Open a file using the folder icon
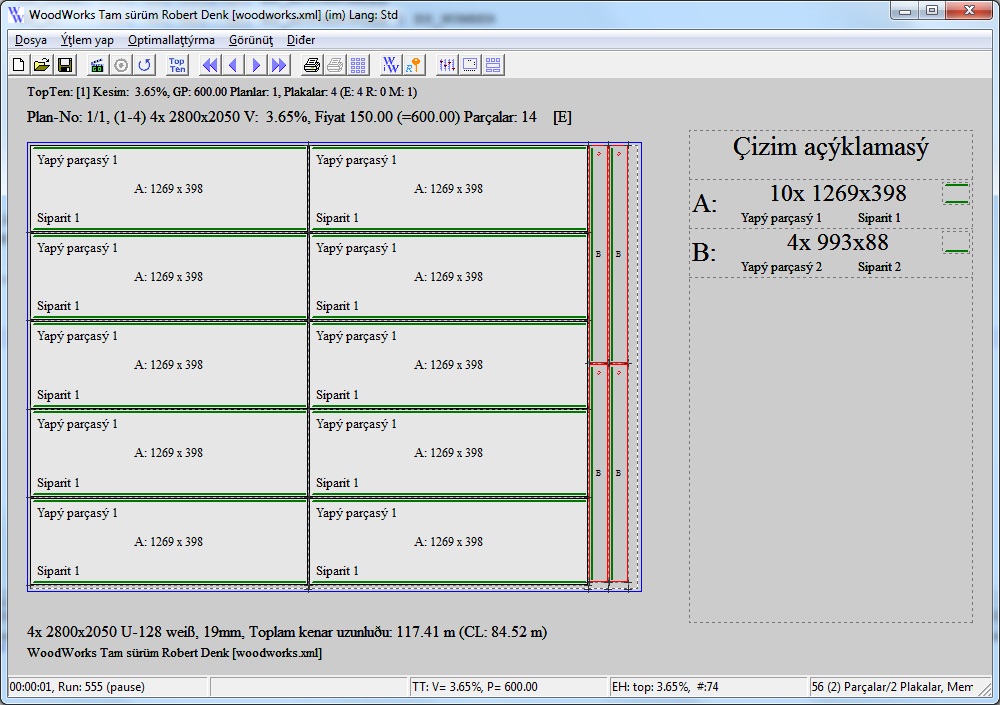This screenshot has height=705, width=1000. [41, 64]
